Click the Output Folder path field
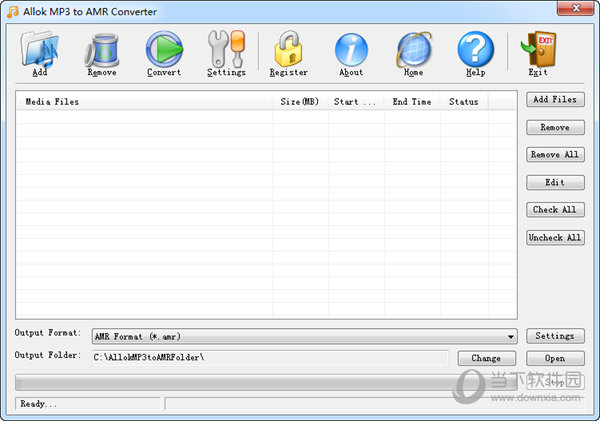This screenshot has height=421, width=600. coord(270,358)
